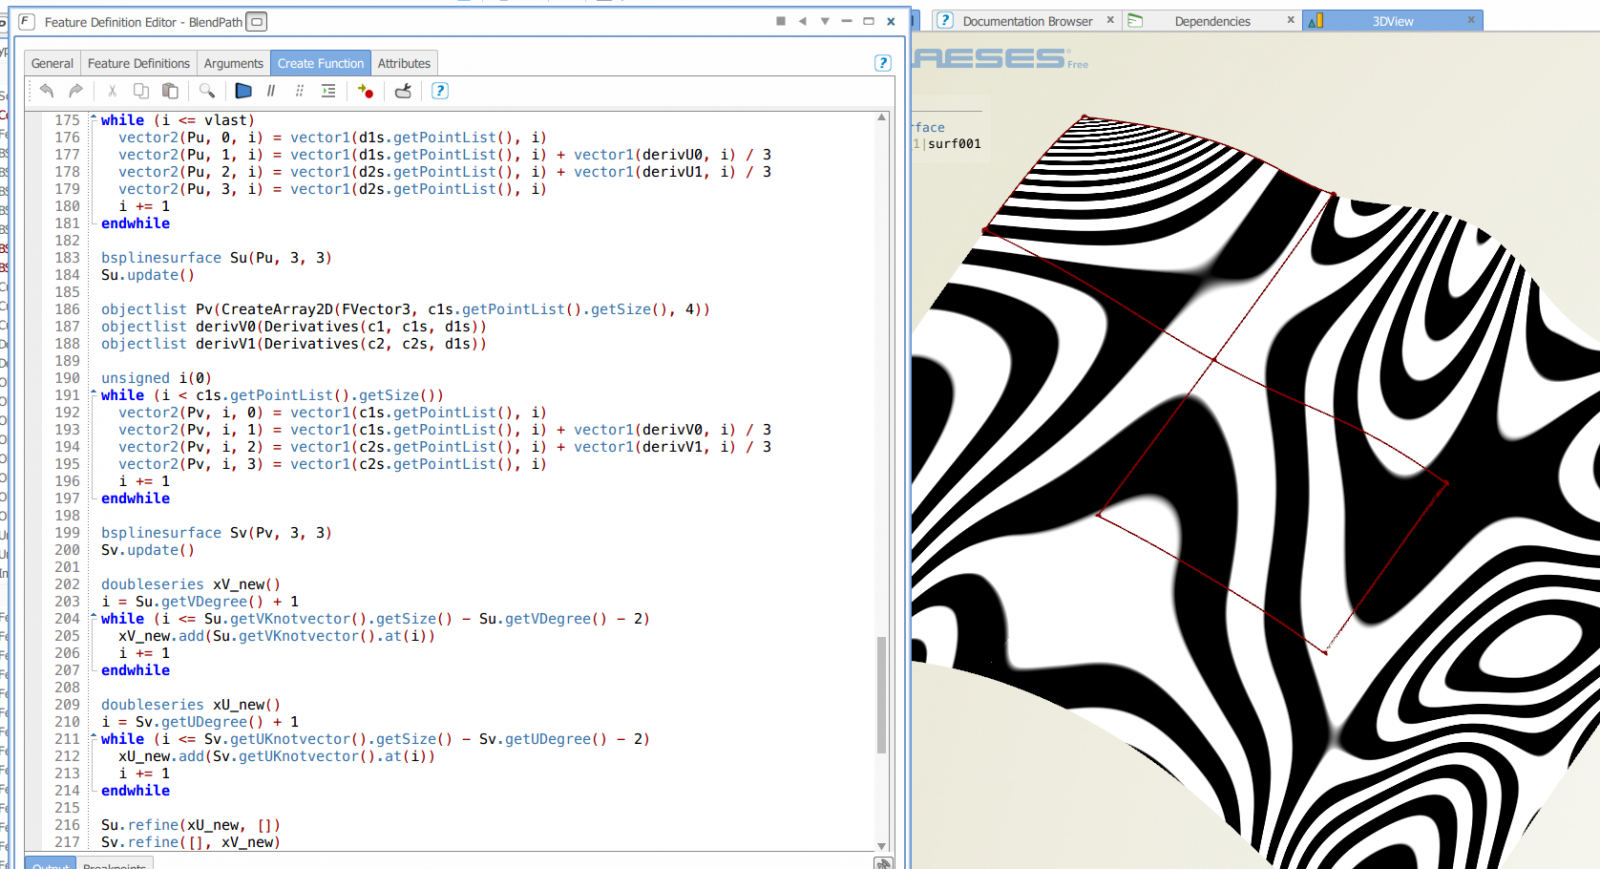Collapse the while block at line 175
This screenshot has width=1600, height=869.
click(94, 119)
